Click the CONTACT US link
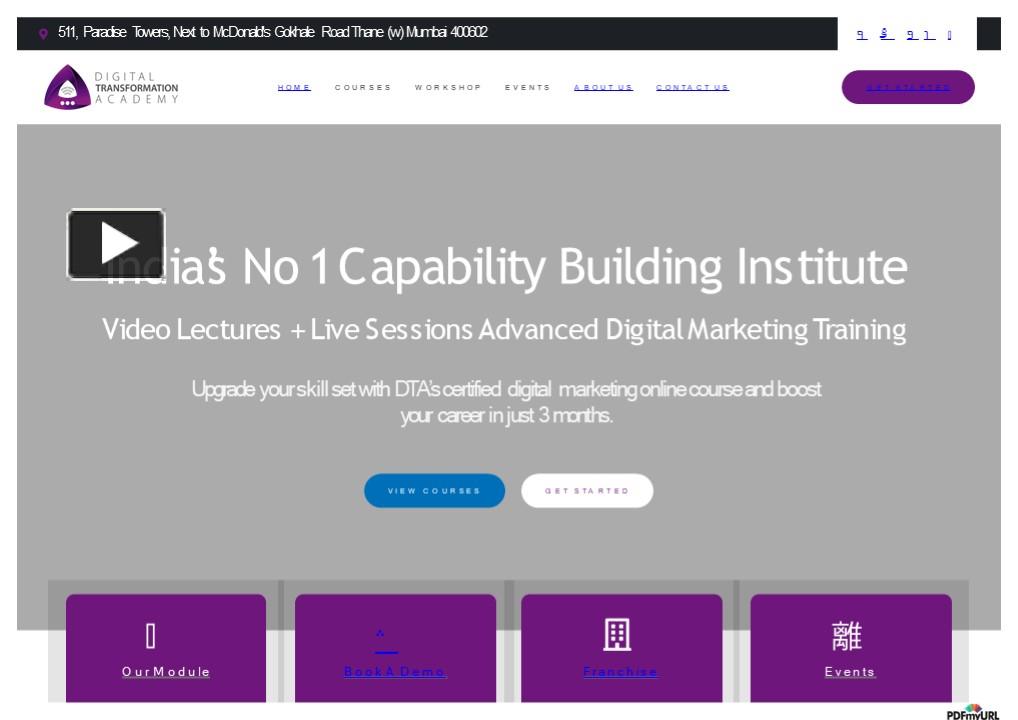 tap(692, 87)
